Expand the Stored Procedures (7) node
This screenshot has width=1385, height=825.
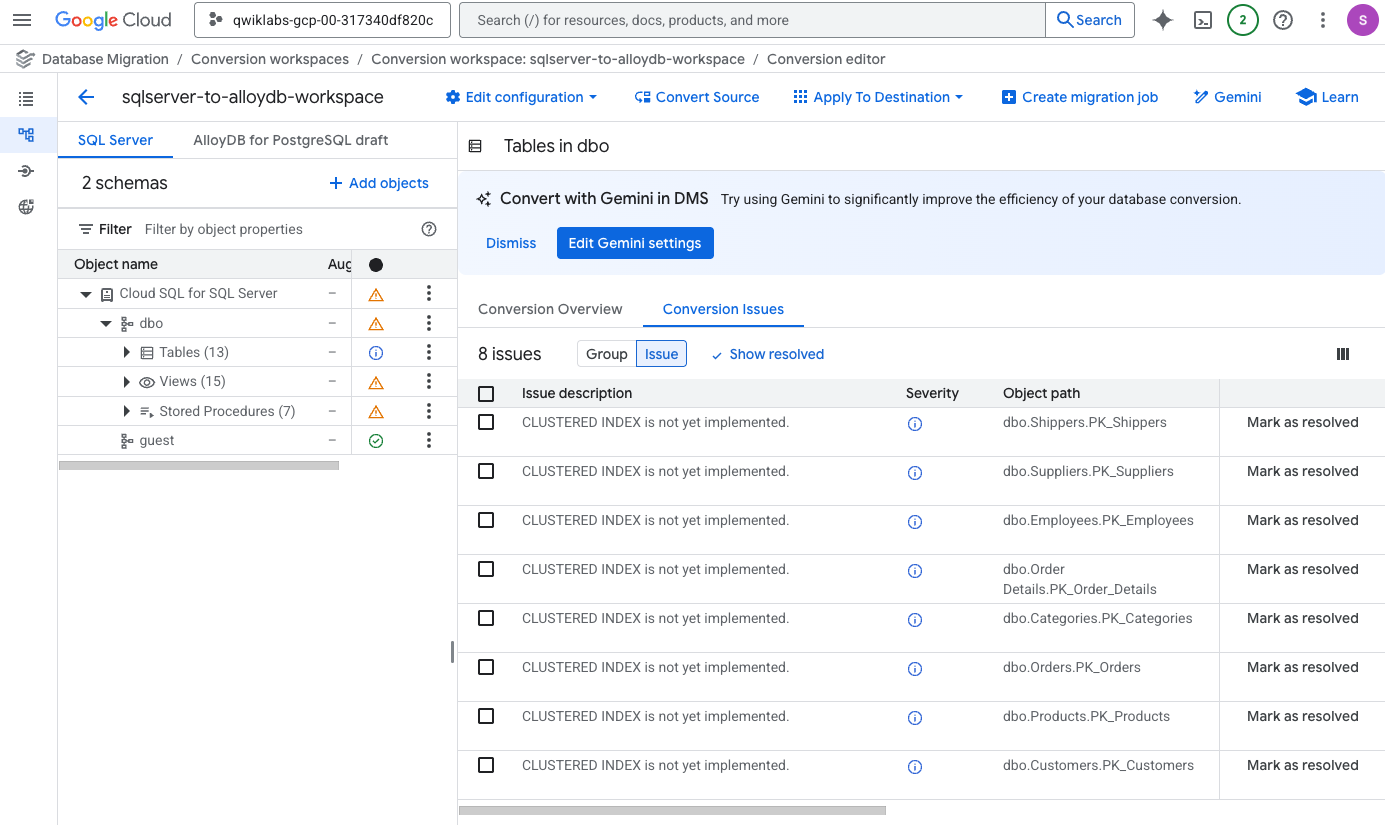pos(126,411)
